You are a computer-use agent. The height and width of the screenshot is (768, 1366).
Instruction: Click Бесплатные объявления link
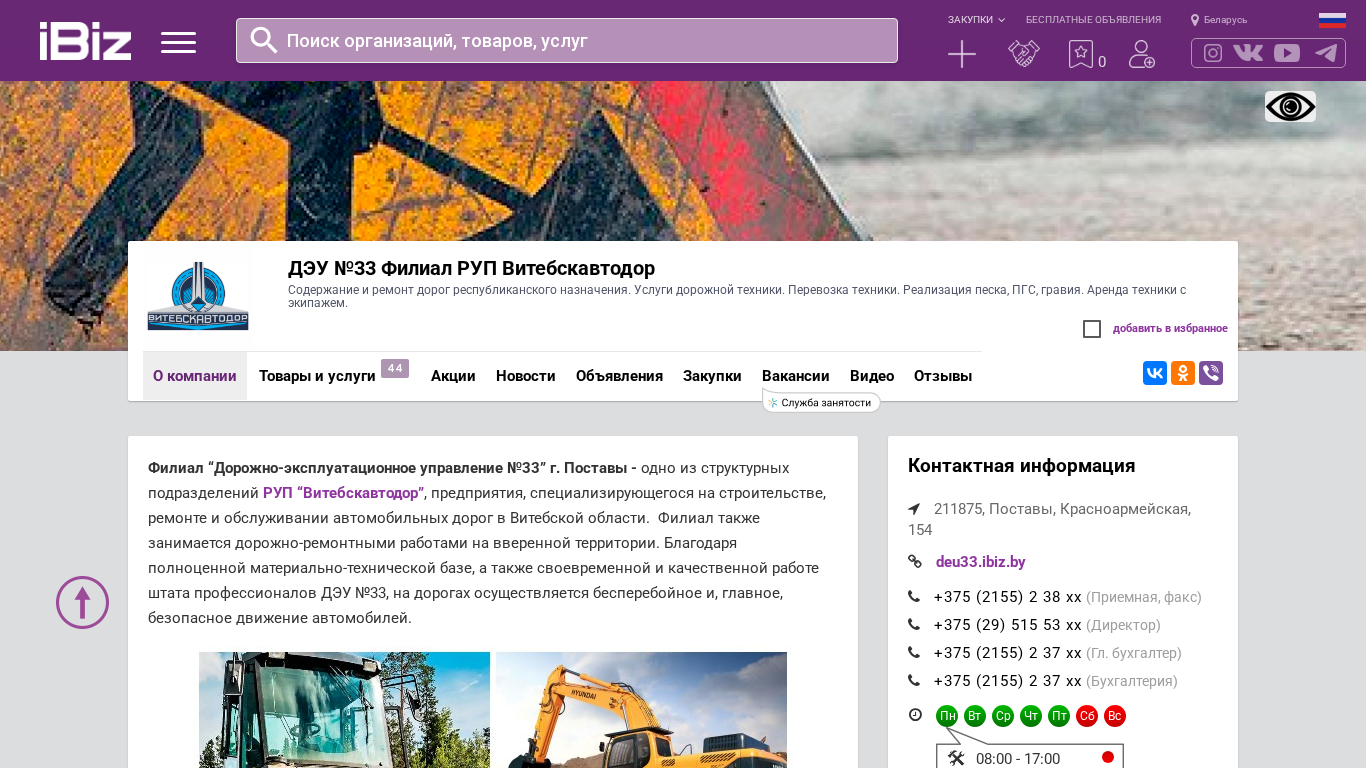click(x=1093, y=20)
